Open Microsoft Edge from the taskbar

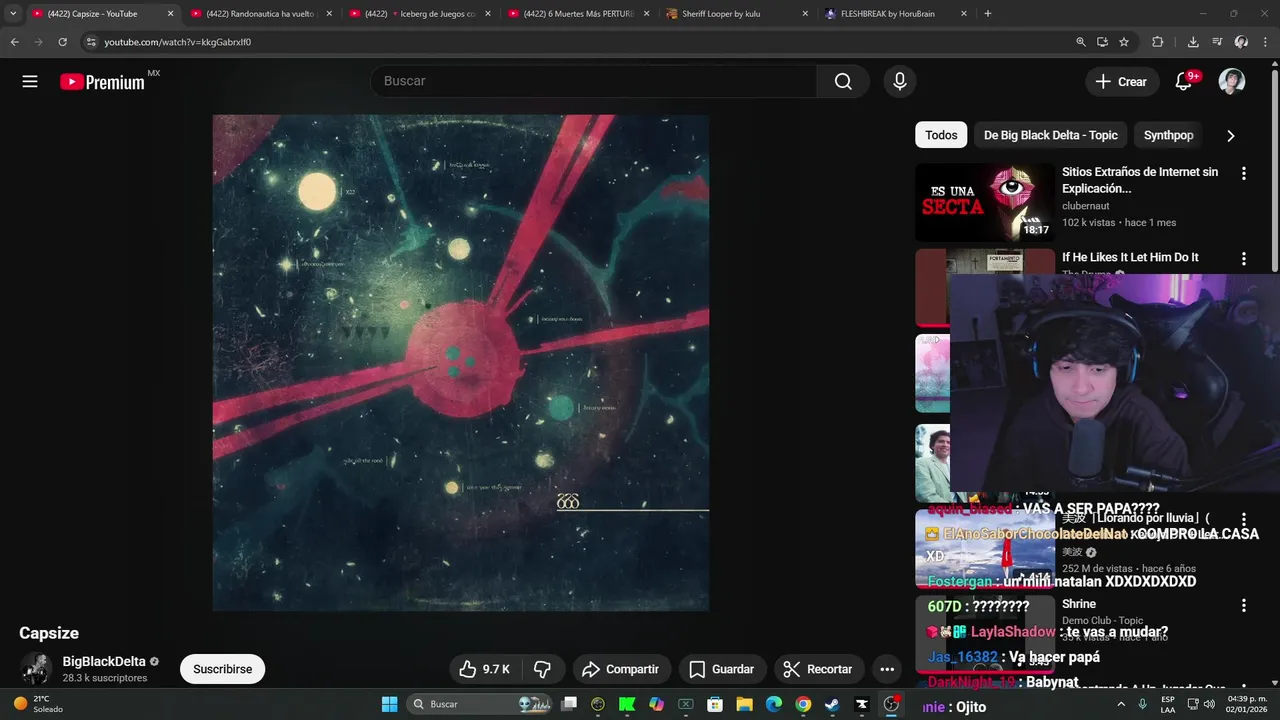(x=774, y=704)
